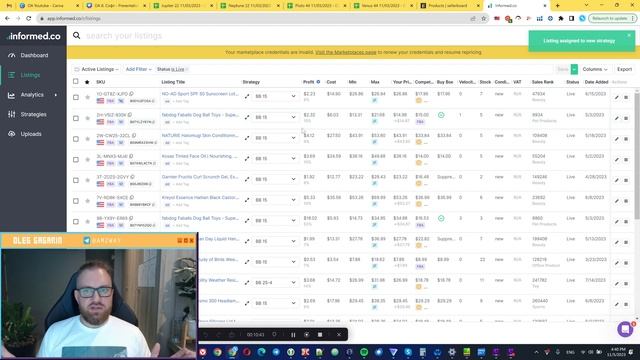Click the search magnifier icon

click(76, 36)
